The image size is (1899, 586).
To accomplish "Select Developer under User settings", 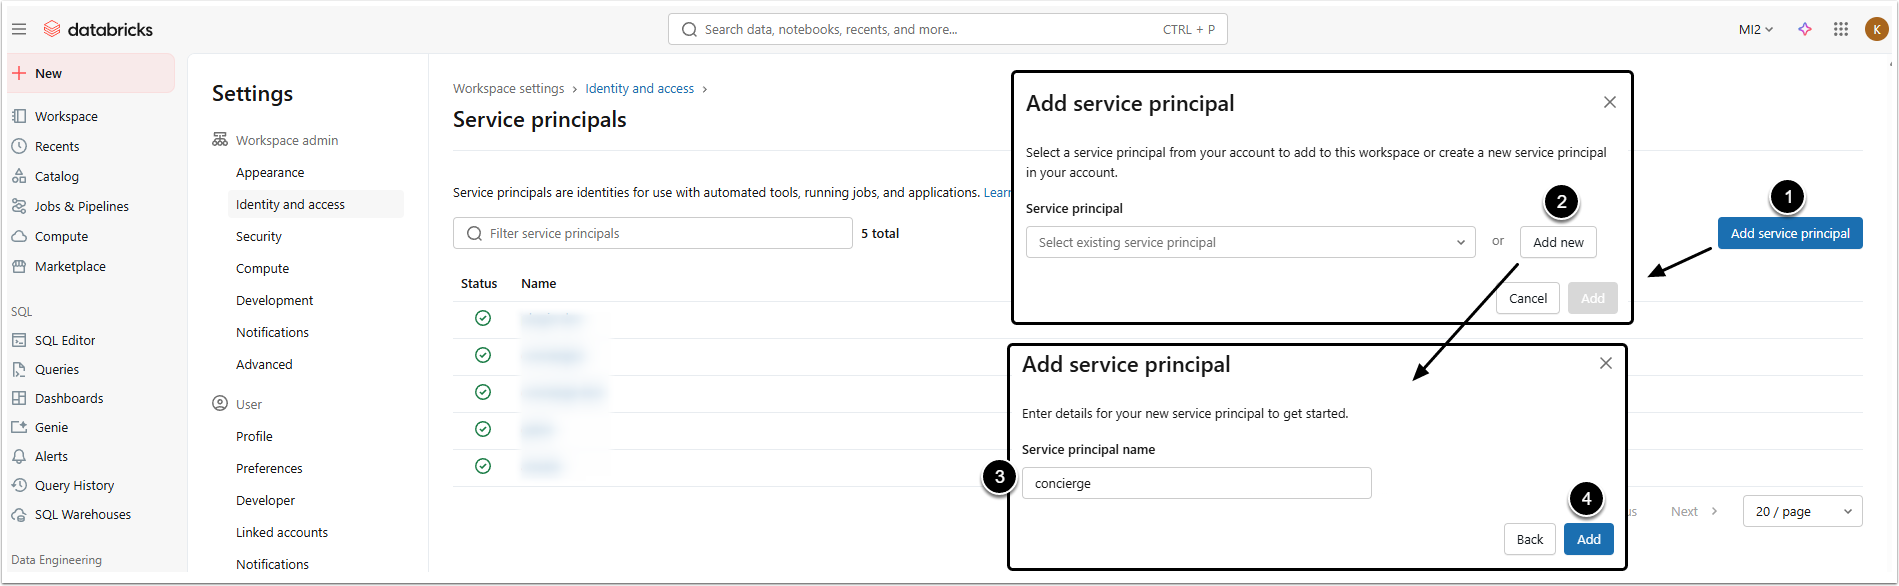I will tap(265, 500).
